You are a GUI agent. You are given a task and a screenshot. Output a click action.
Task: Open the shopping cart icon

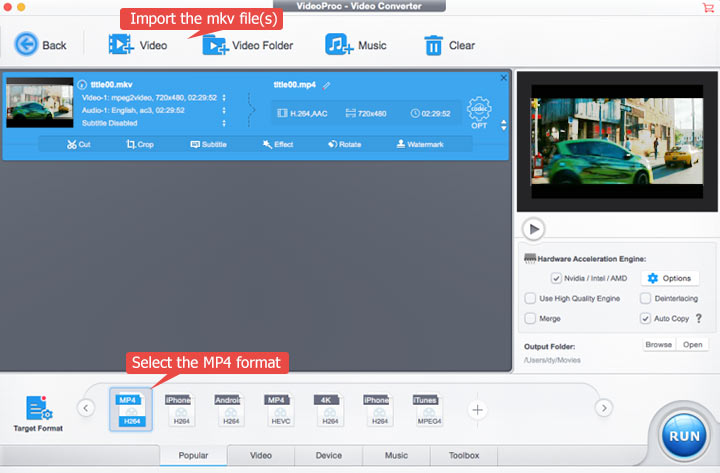pos(708,7)
